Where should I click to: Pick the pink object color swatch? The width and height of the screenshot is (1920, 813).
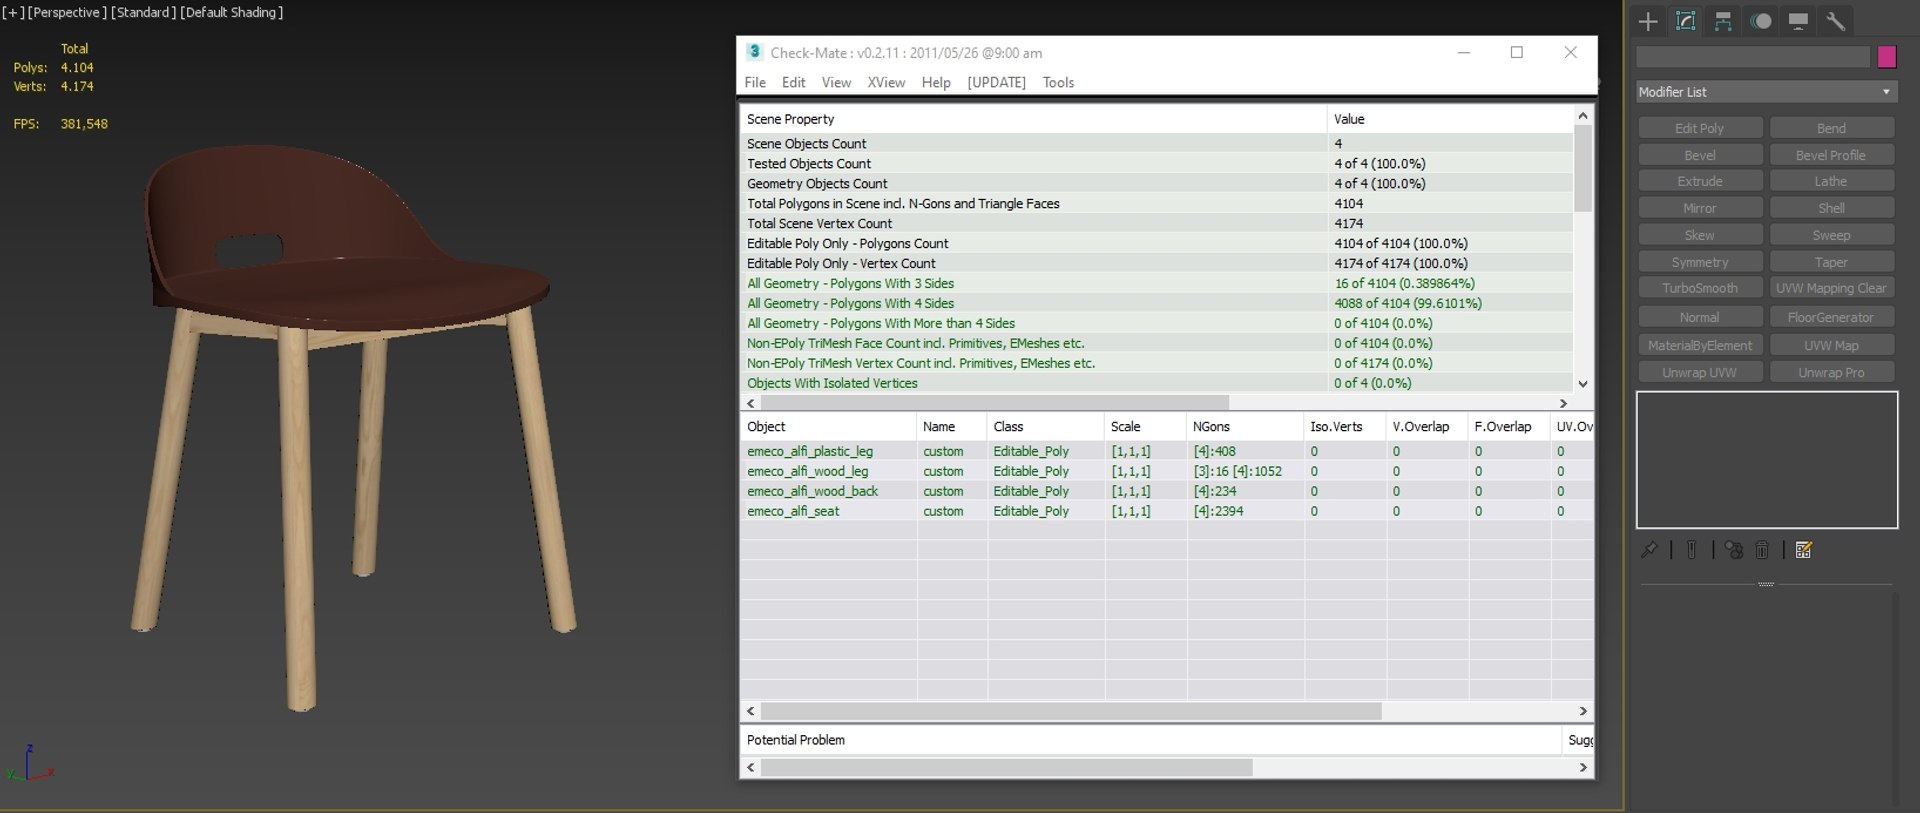pos(1887,57)
